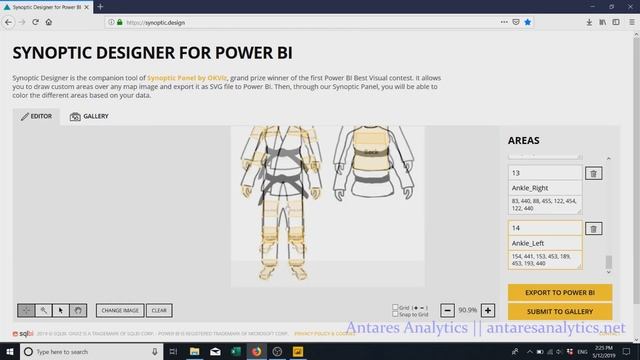Viewport: 640px width, 360px height.
Task: Select the magic wand tool
Action: pyautogui.click(x=43, y=310)
